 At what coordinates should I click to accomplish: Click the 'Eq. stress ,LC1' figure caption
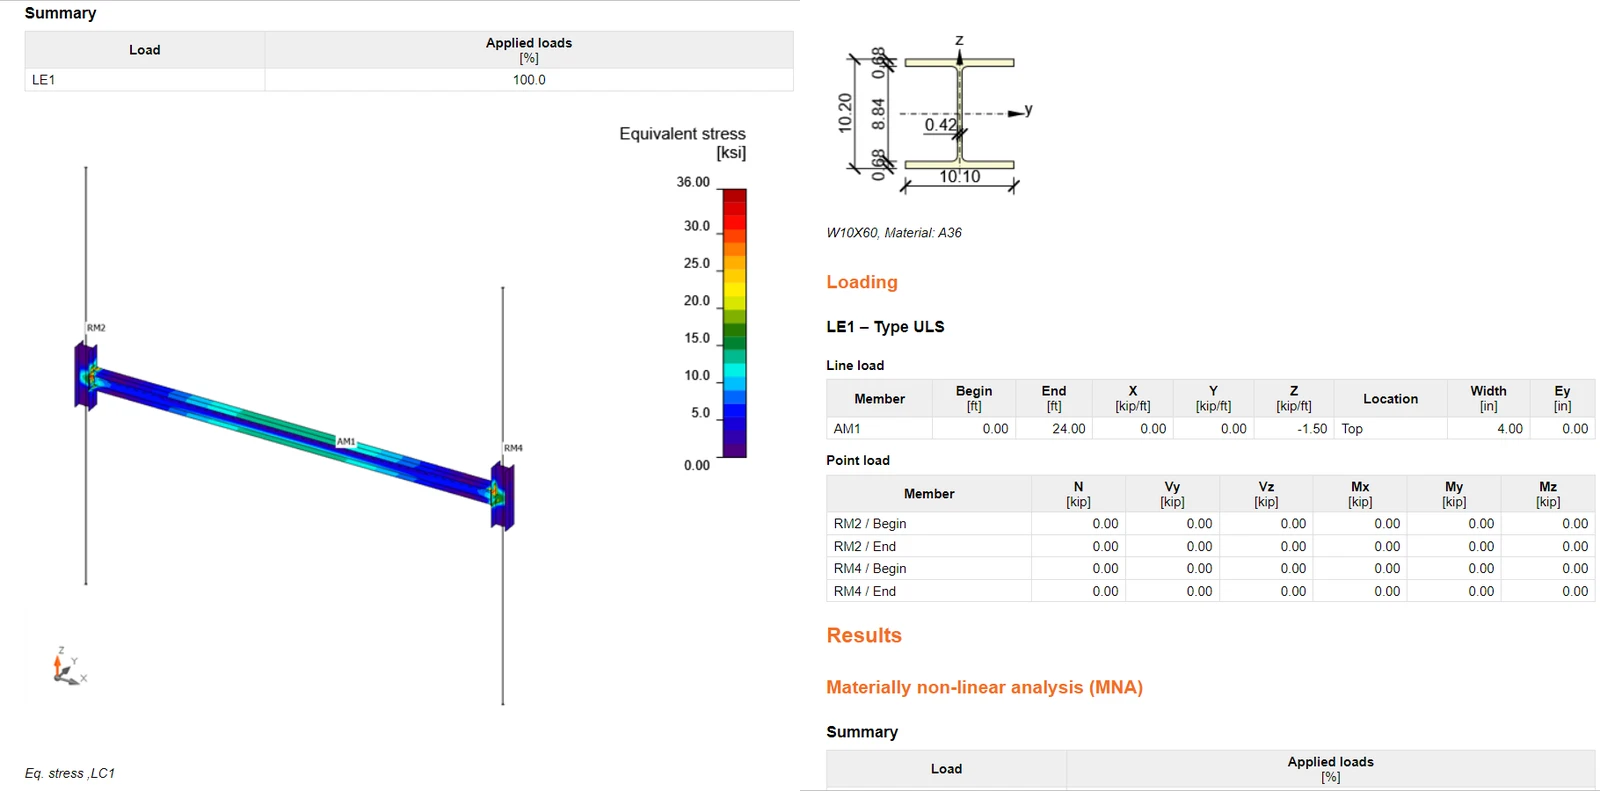(x=70, y=773)
